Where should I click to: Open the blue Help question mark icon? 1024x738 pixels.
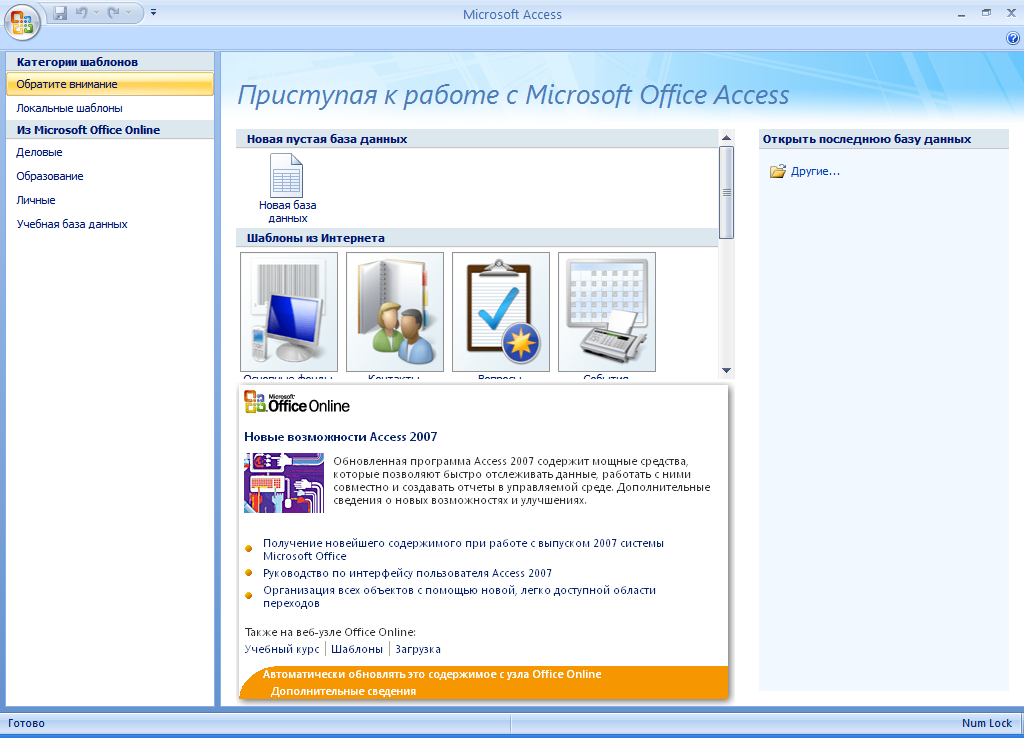pyautogui.click(x=1012, y=39)
